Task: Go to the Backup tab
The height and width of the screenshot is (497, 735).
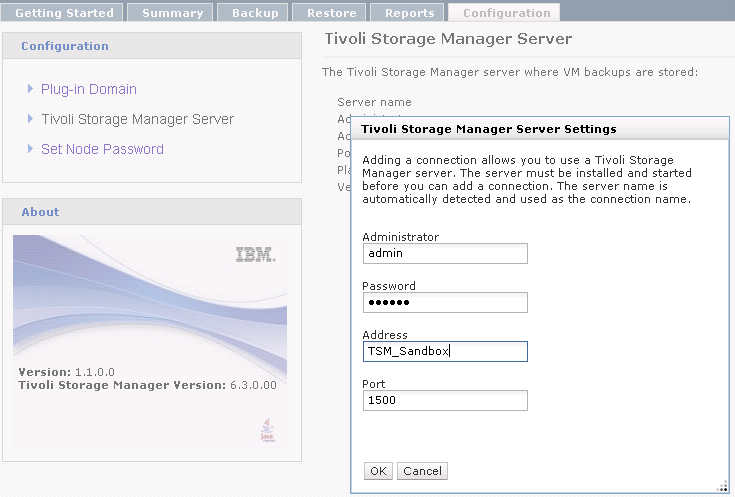Action: coord(255,13)
